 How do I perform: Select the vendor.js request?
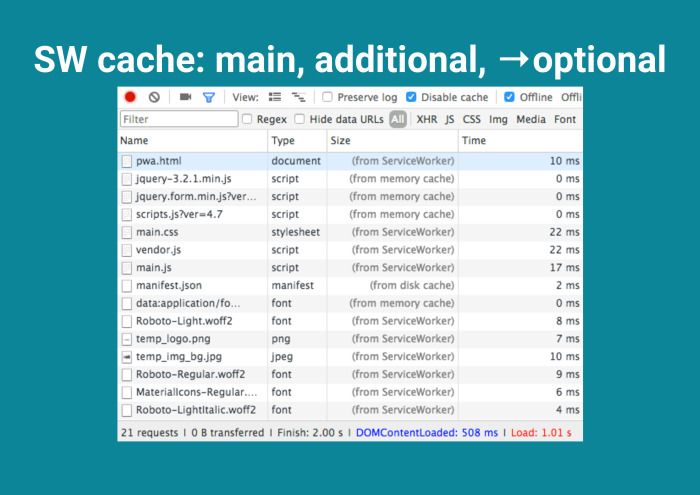coord(350,250)
